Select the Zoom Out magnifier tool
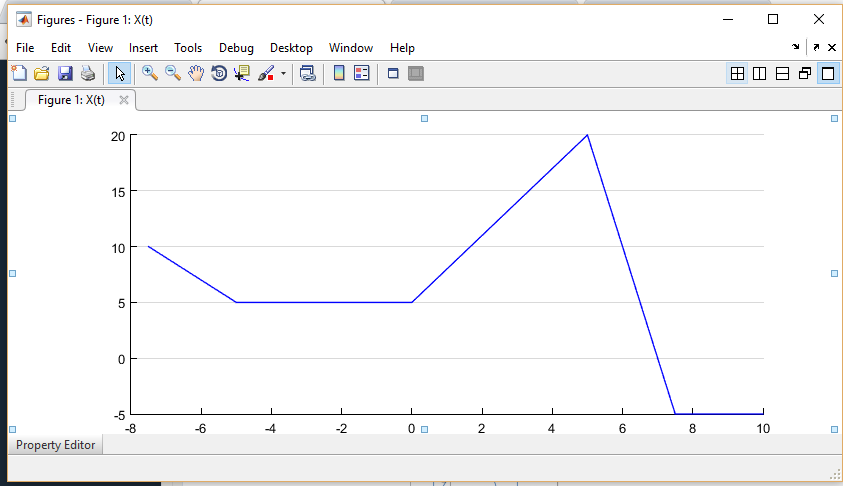843x486 pixels. tap(173, 73)
